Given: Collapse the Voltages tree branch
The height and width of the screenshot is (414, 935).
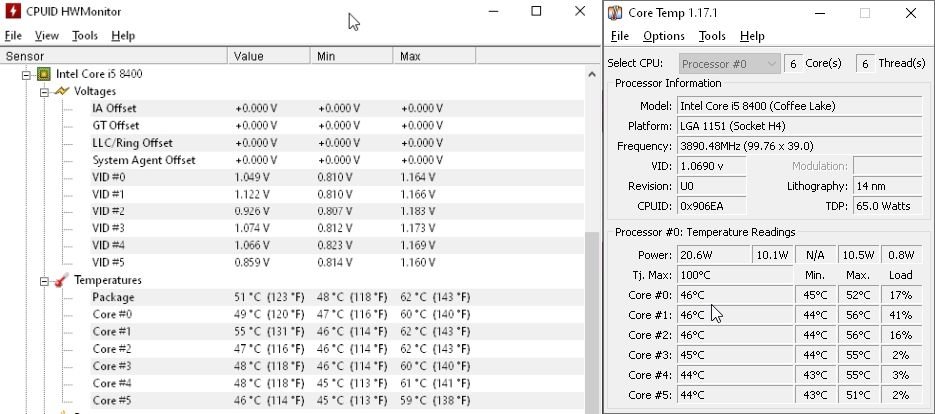Looking at the screenshot, I should (x=44, y=92).
